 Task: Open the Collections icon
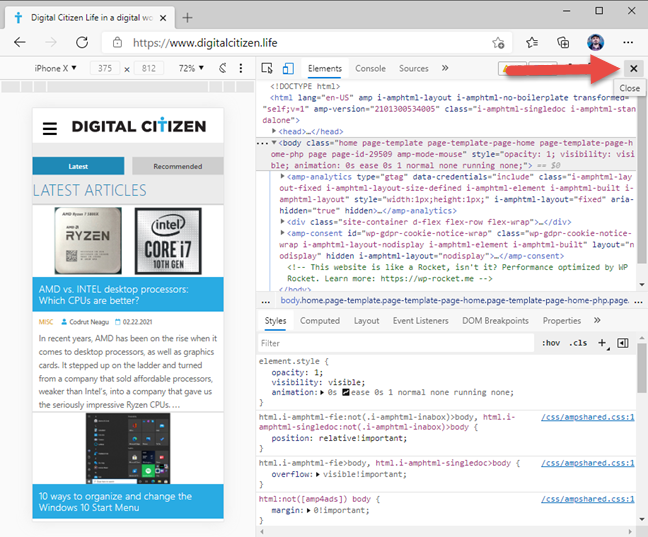tap(563, 42)
